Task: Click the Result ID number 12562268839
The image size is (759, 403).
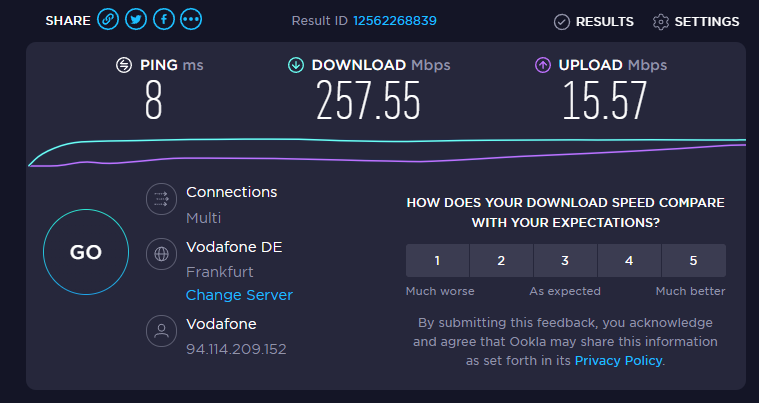Action: 366,20
